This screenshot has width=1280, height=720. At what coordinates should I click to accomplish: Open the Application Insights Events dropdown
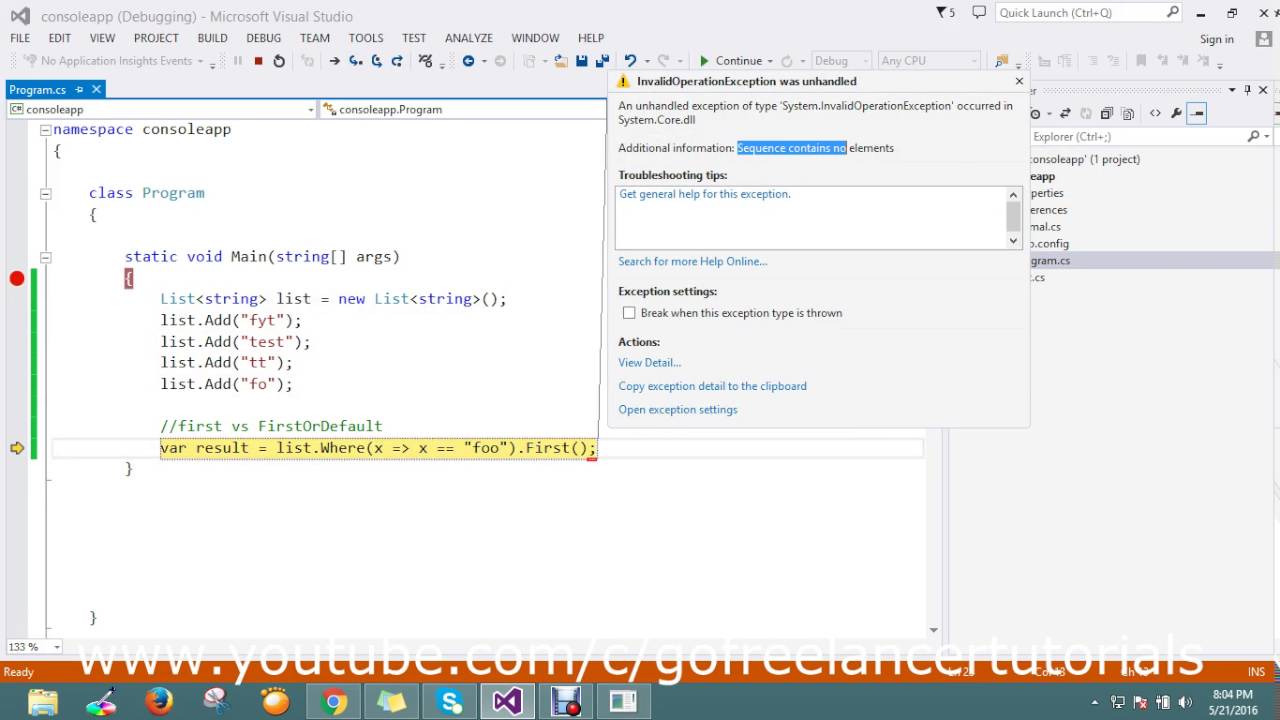[200, 61]
